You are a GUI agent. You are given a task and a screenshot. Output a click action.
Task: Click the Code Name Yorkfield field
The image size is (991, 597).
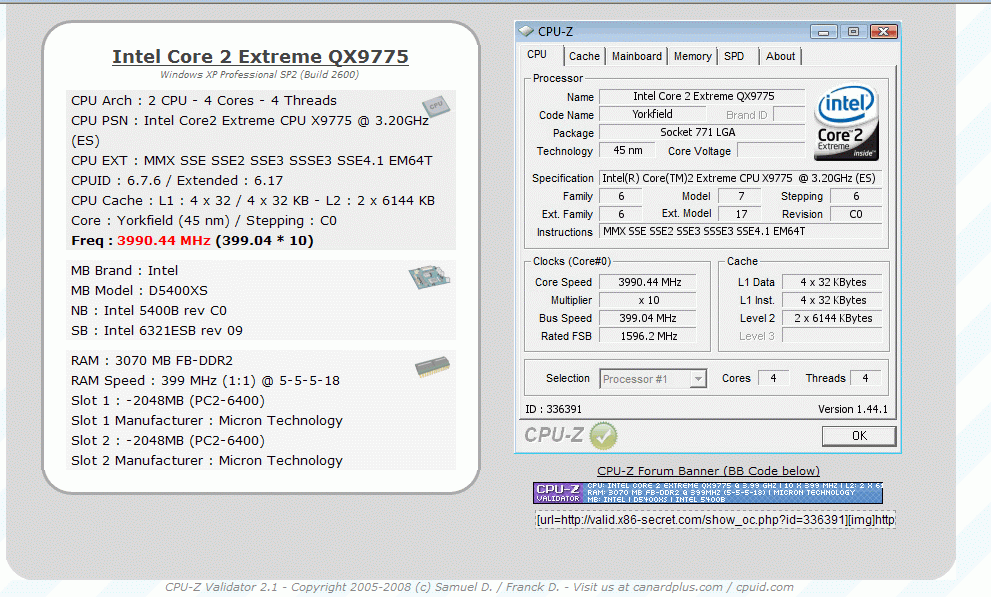pos(652,114)
